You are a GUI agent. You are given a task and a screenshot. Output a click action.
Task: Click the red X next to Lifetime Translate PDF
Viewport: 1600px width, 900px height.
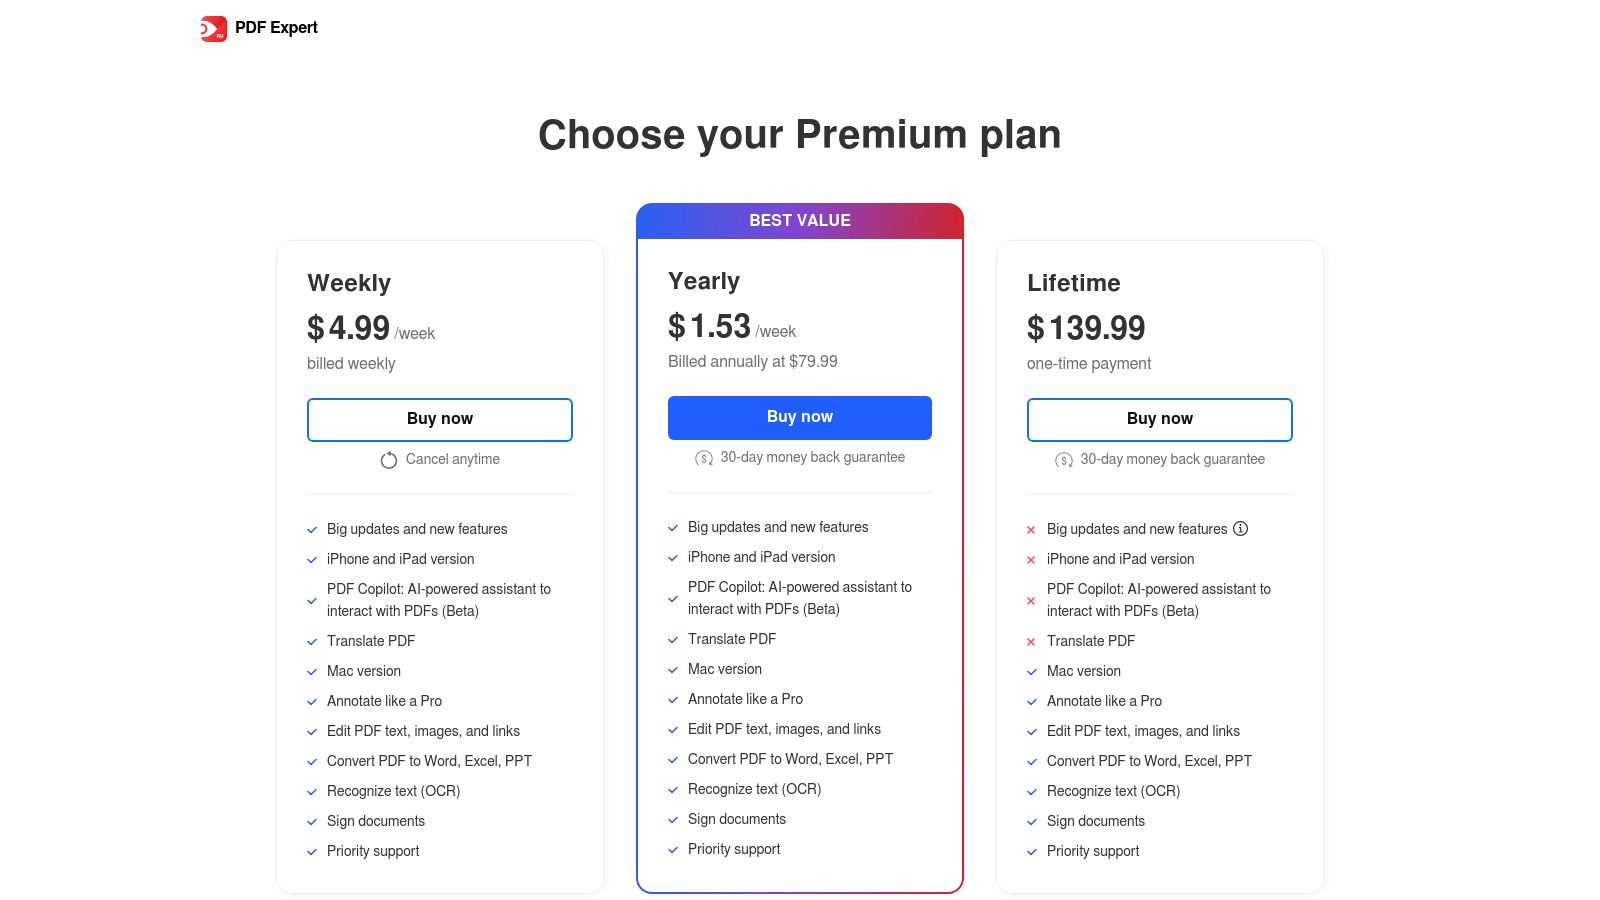(x=1031, y=642)
